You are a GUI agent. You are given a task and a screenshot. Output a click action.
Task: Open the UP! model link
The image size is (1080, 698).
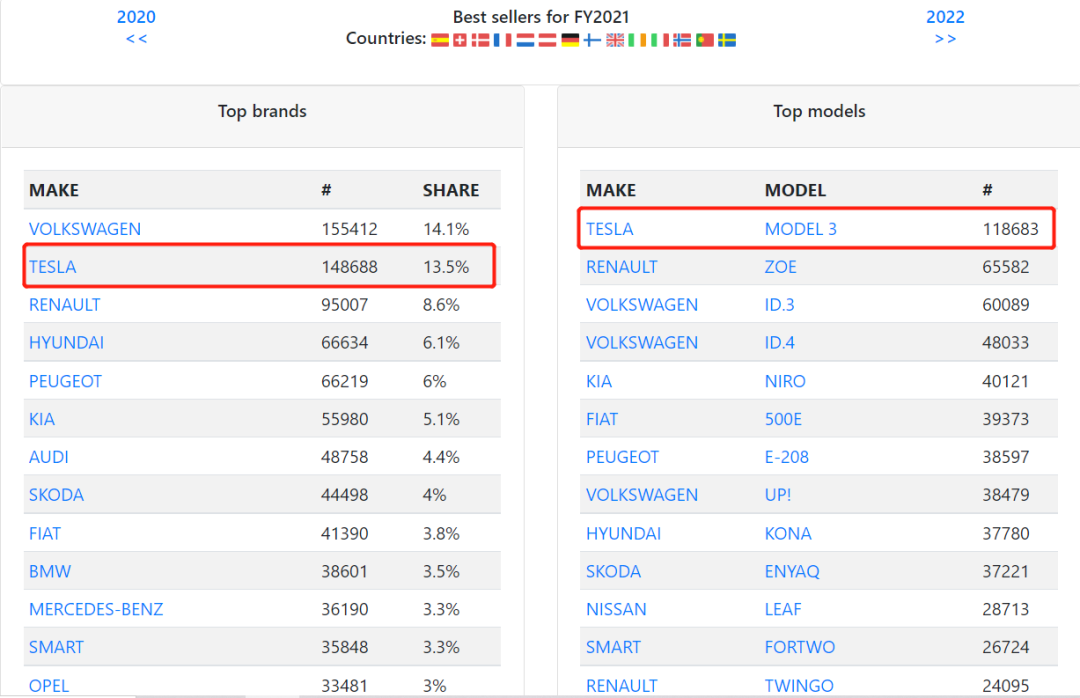click(778, 495)
